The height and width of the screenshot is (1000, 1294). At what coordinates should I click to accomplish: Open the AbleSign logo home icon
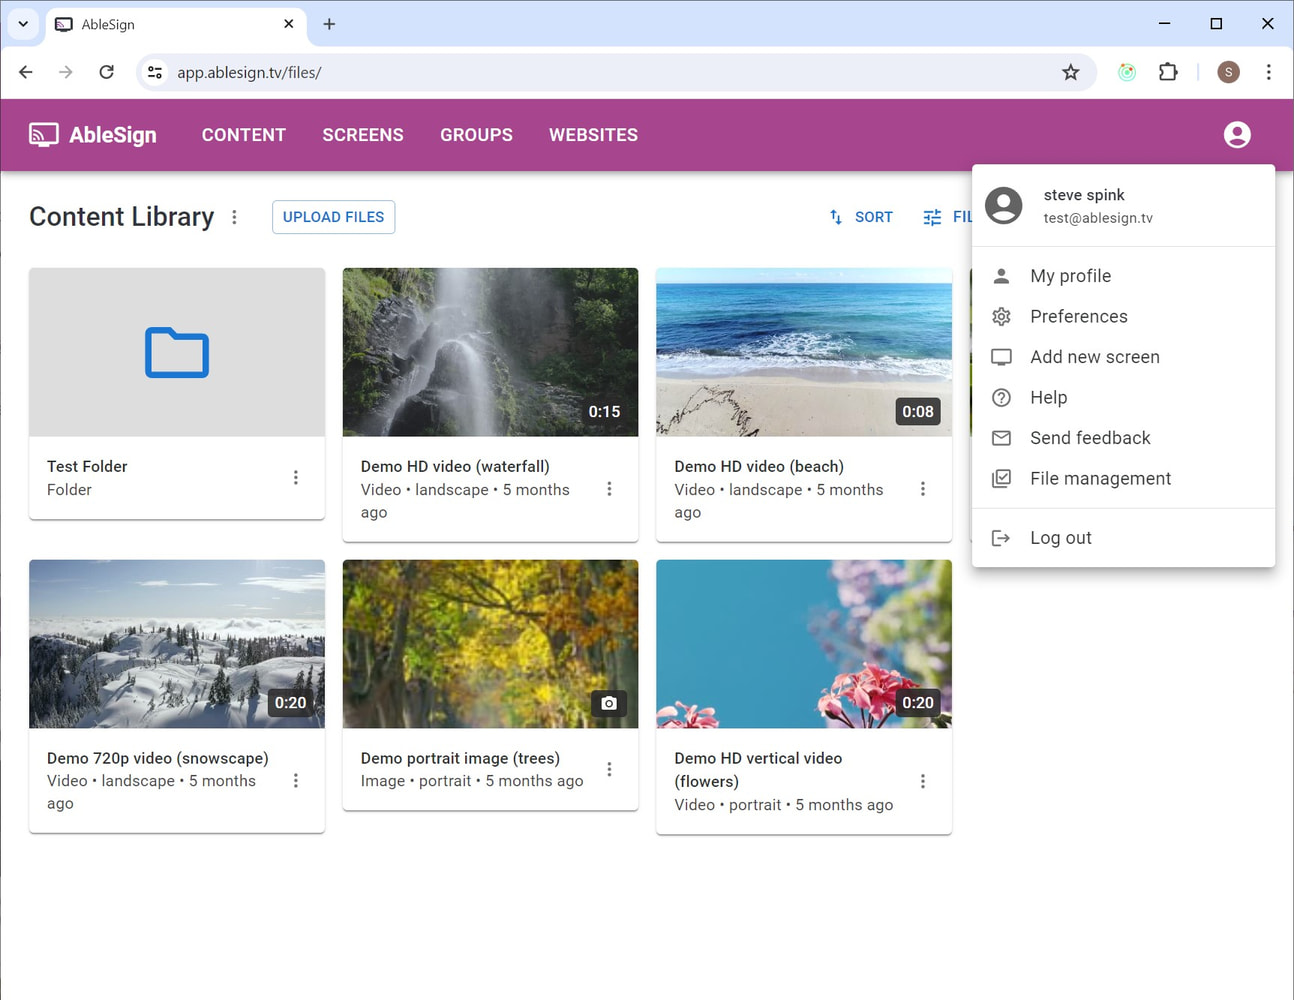point(42,134)
